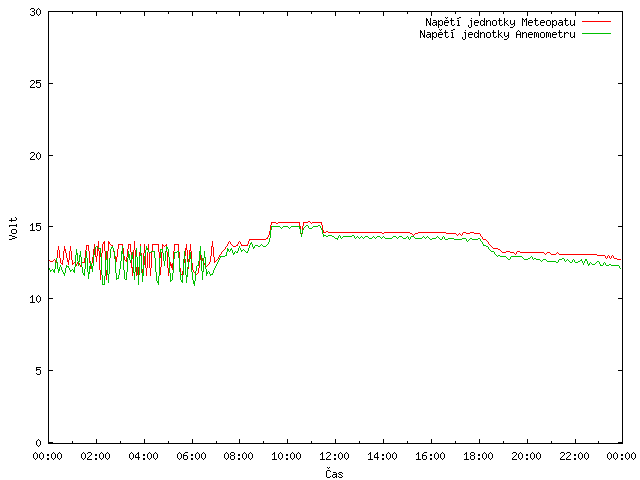Click the legend text 'Napětí jednotky Anemometru'
640x480 pixels.
pyautogui.click(x=497, y=34)
